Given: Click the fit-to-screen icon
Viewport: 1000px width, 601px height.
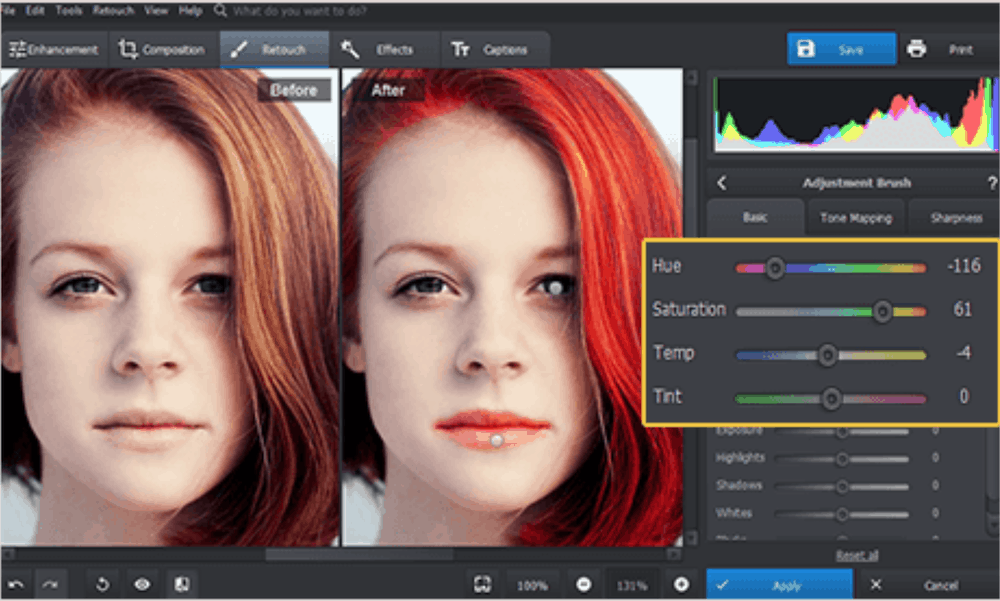Looking at the screenshot, I should [x=482, y=584].
